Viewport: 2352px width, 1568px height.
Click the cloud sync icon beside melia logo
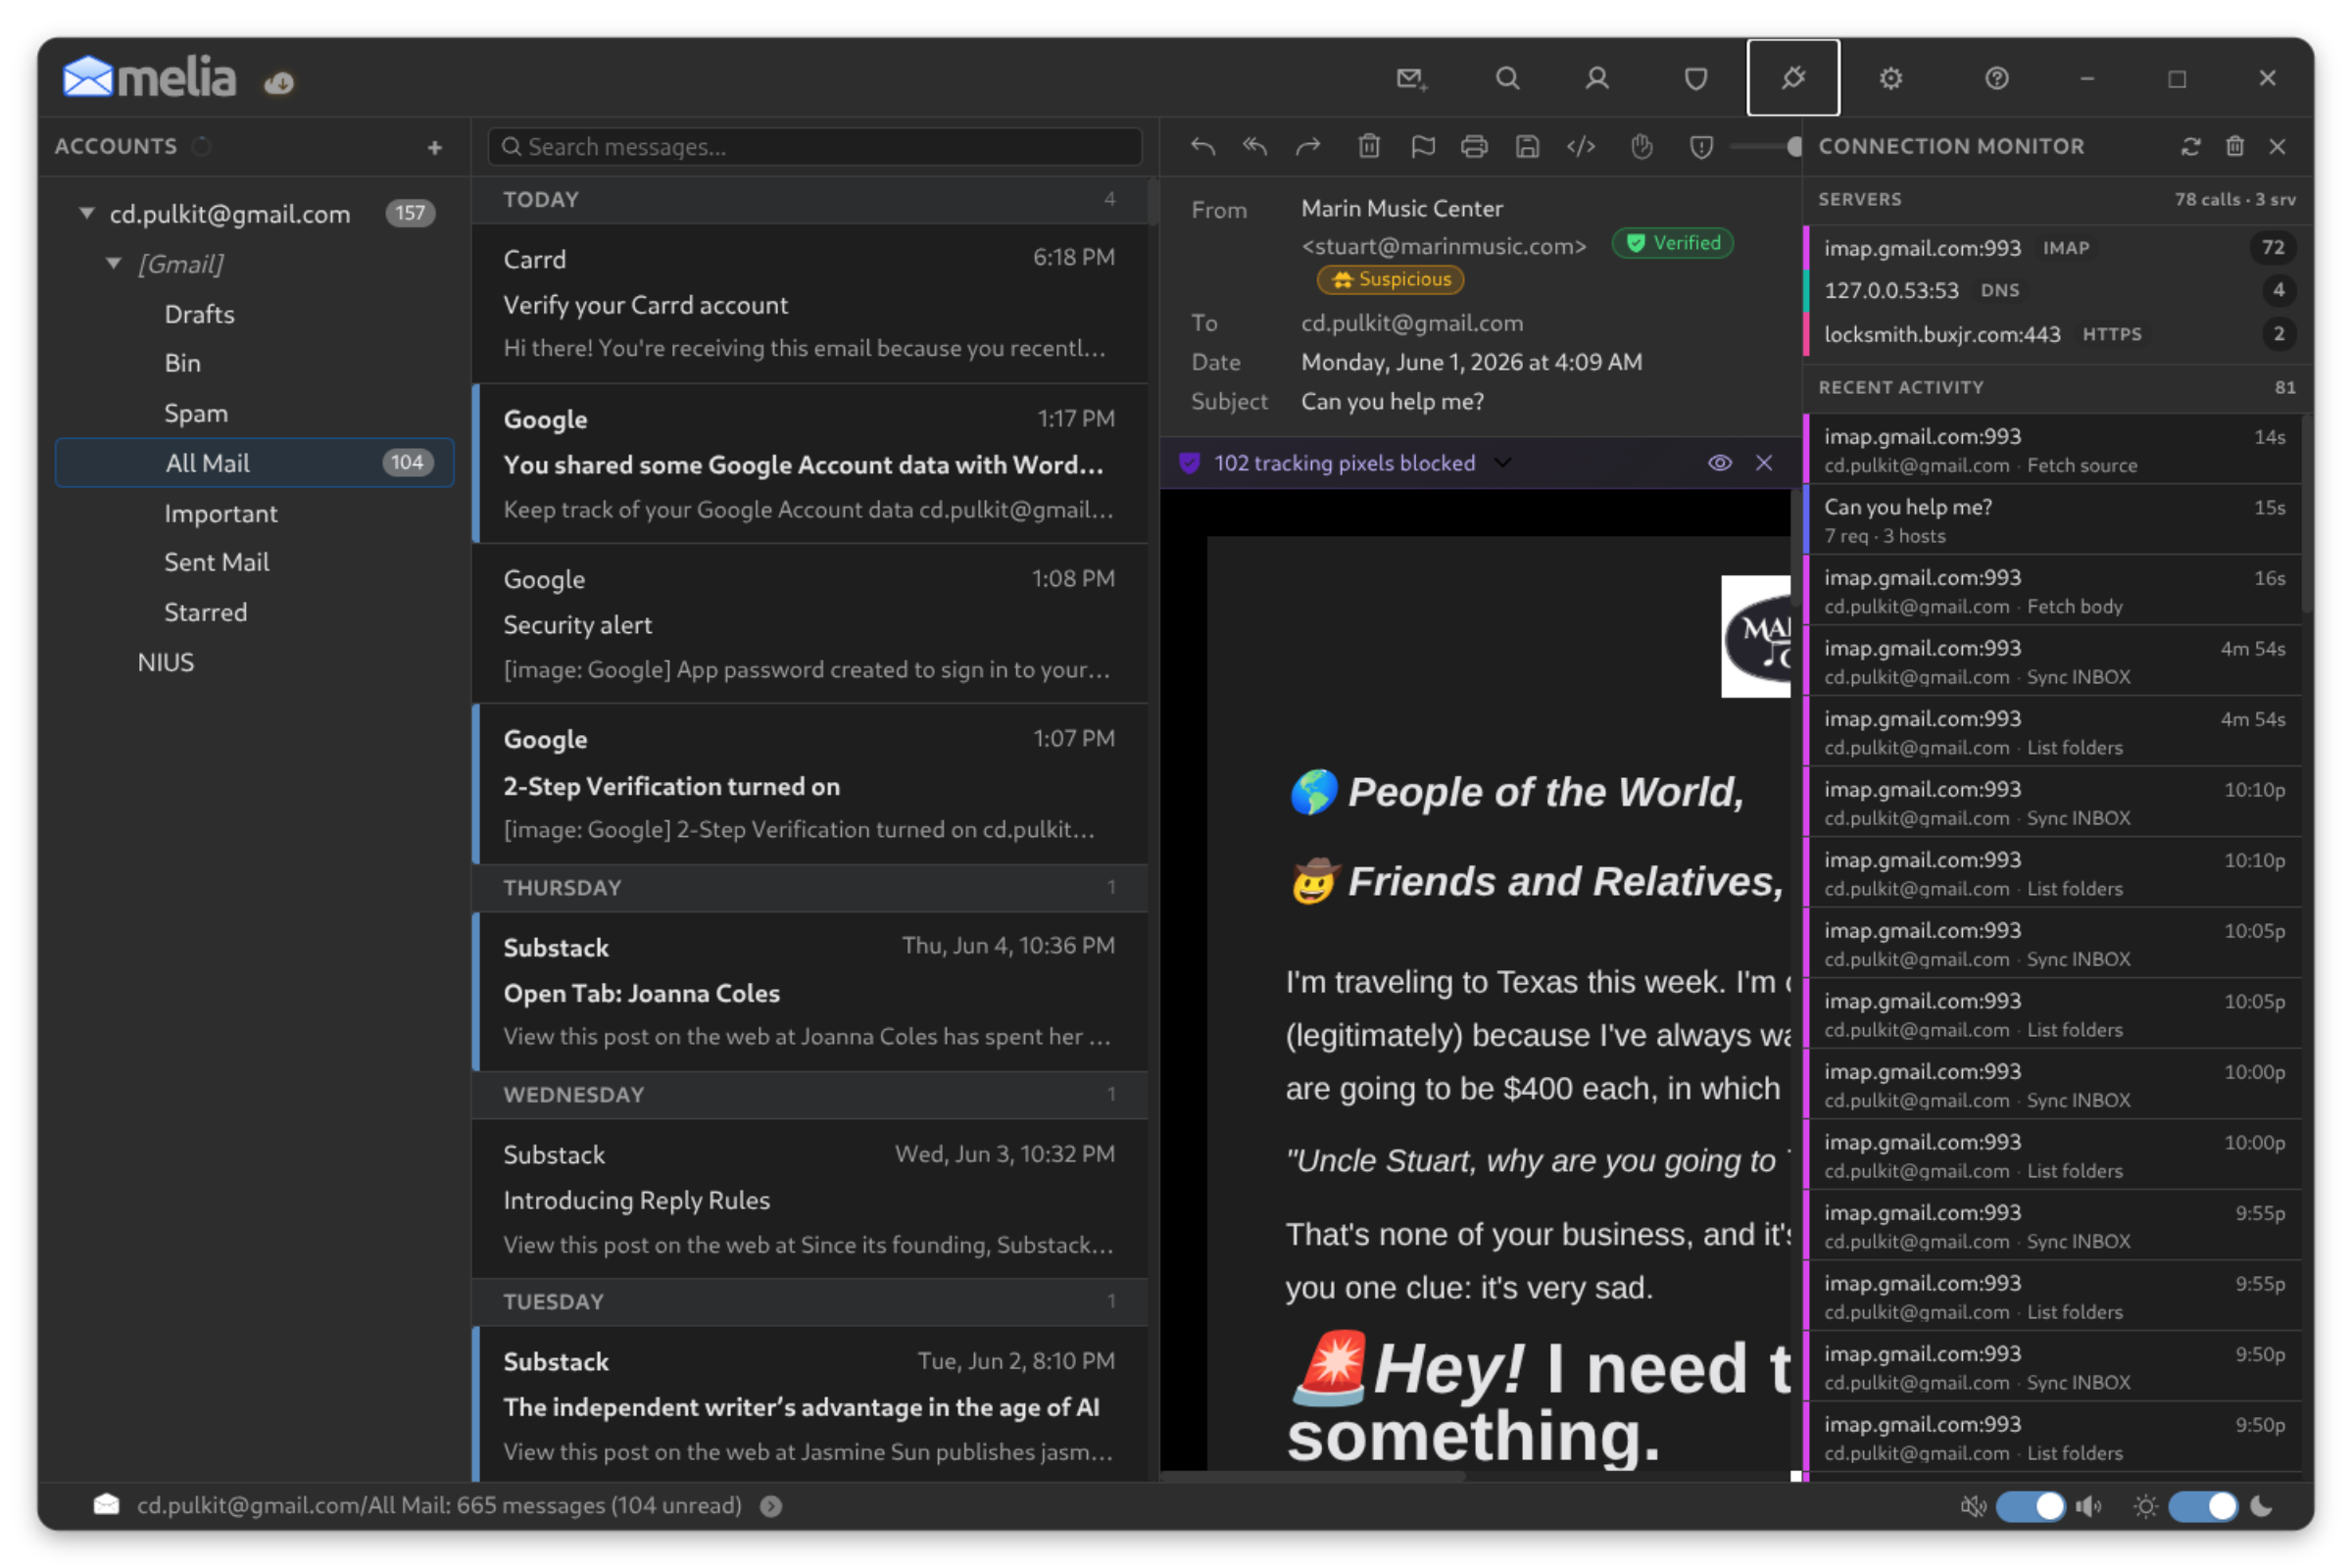pos(279,83)
